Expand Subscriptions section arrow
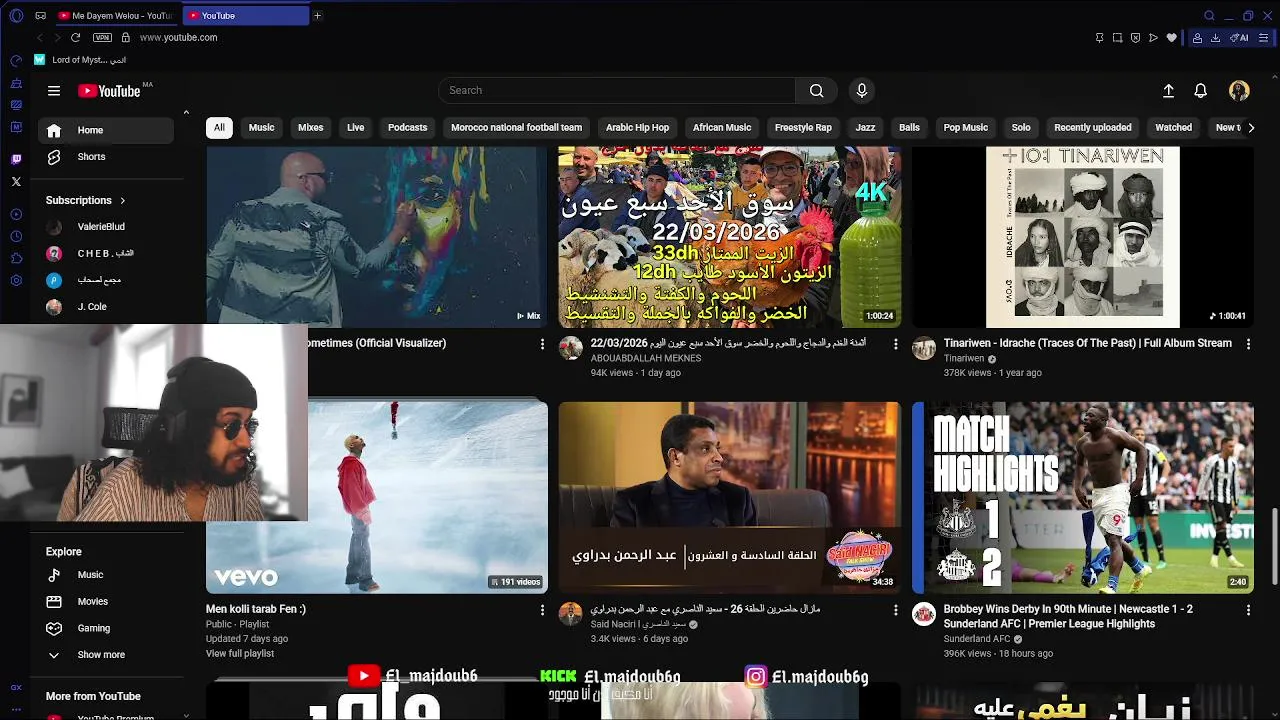 tap(123, 200)
